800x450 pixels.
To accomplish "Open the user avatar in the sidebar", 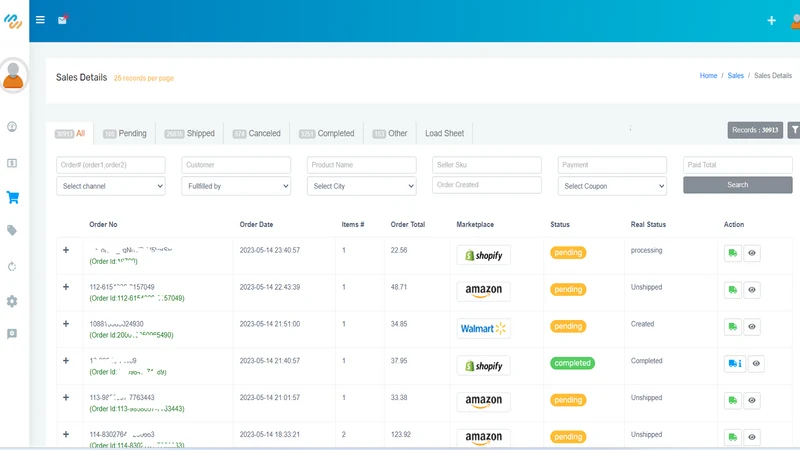I will coord(13,76).
